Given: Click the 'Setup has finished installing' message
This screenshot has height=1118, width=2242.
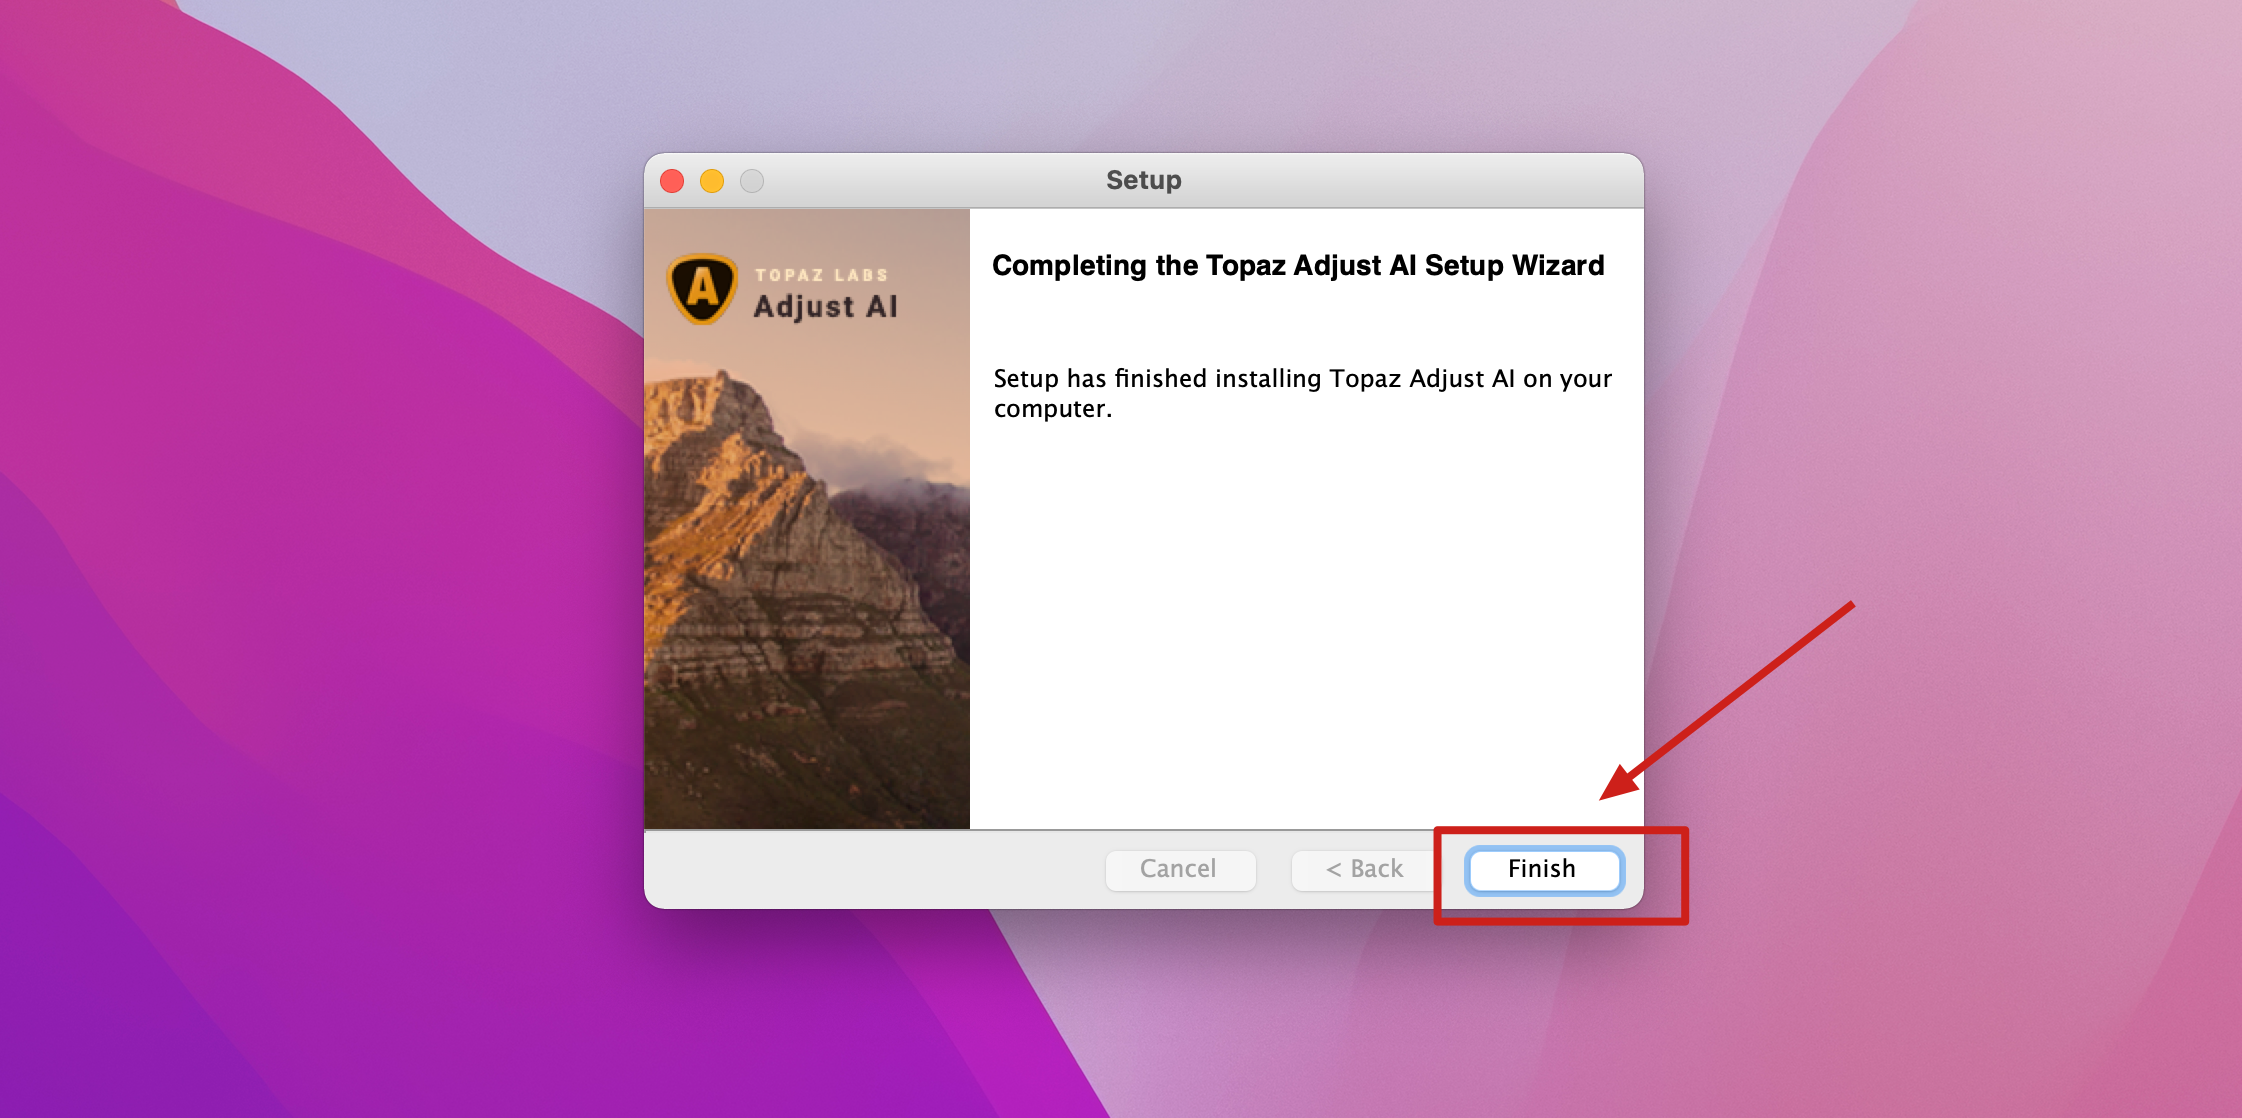Looking at the screenshot, I should point(1303,393).
